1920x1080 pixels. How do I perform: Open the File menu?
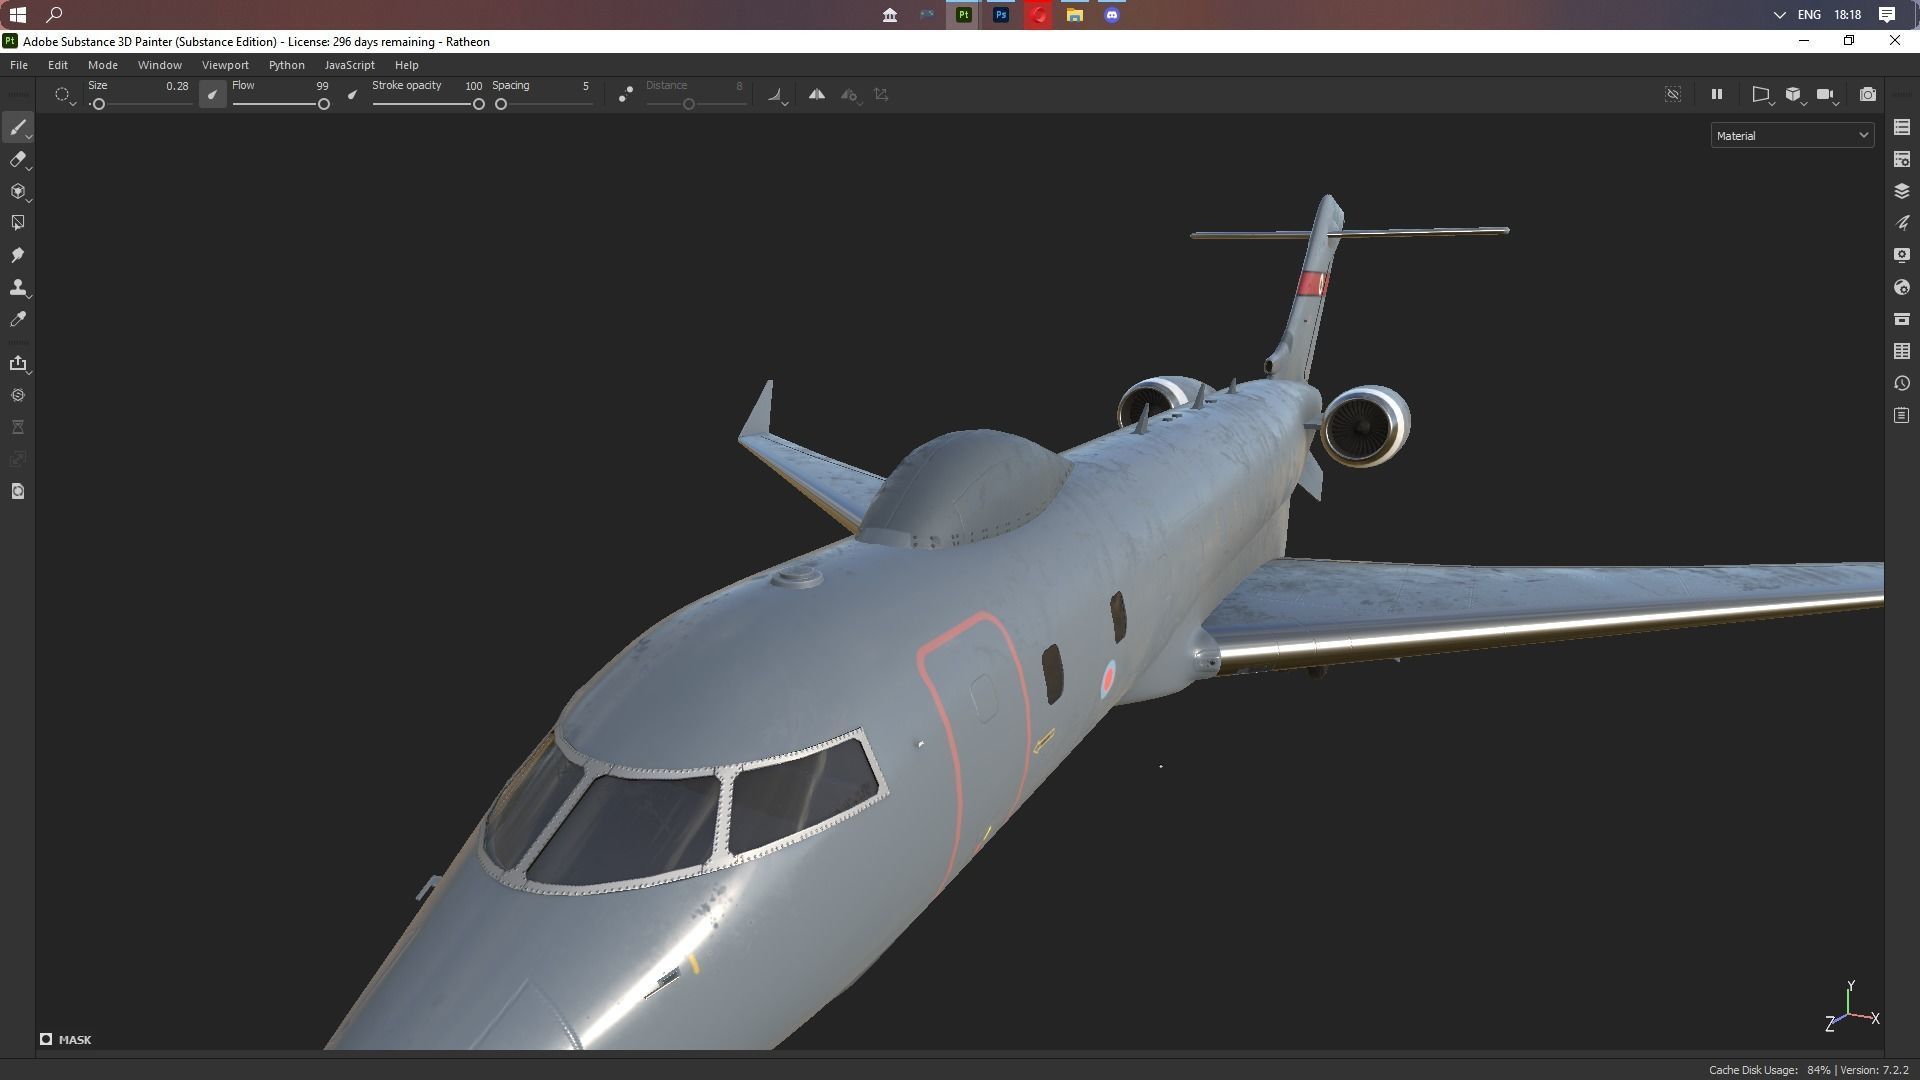[x=19, y=65]
